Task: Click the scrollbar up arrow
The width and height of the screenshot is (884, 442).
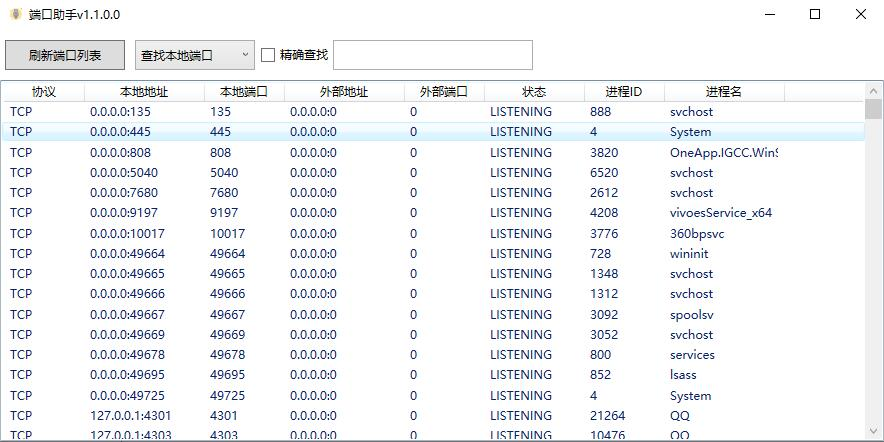Action: 873,92
